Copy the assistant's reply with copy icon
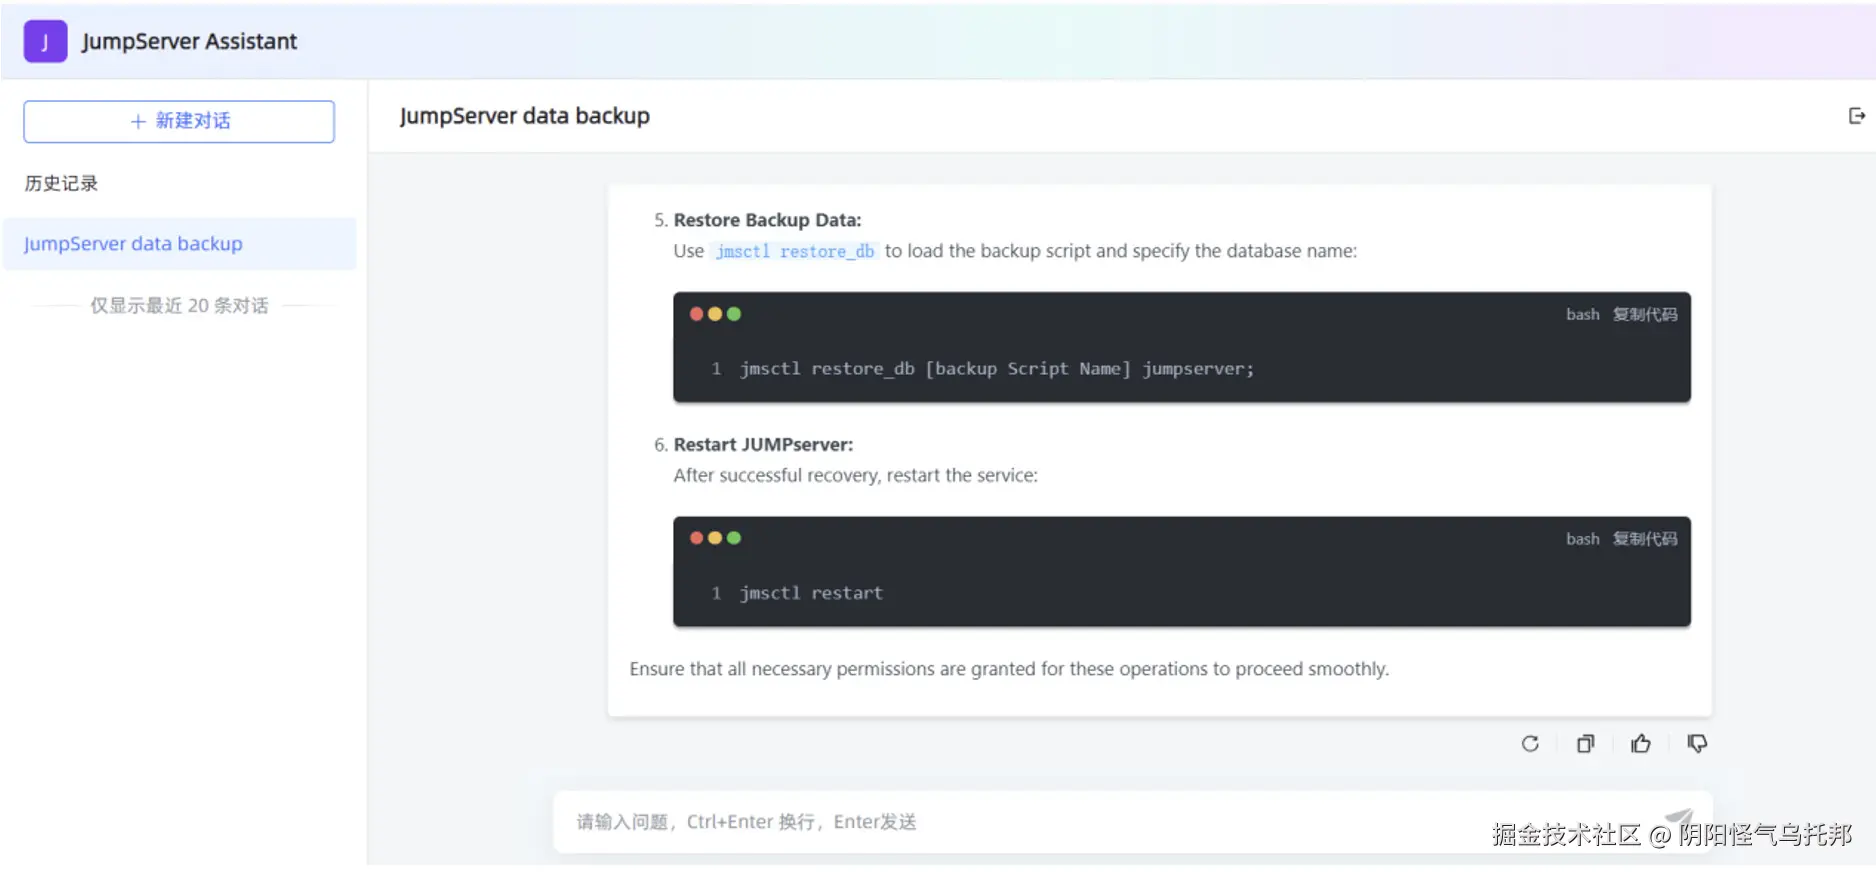Viewport: 1876px width, 872px height. pos(1585,743)
